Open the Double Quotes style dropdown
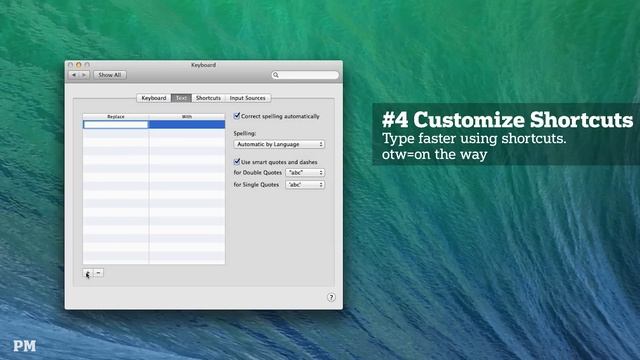The height and width of the screenshot is (360, 640). [x=305, y=173]
